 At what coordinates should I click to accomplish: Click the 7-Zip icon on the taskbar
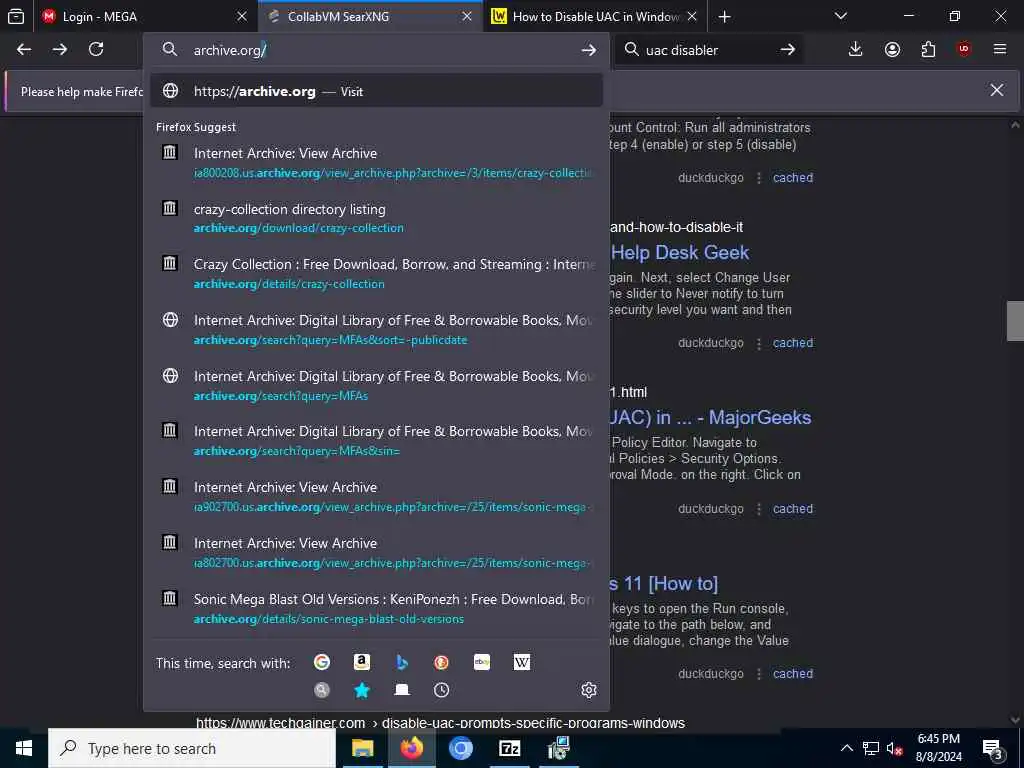coord(509,748)
